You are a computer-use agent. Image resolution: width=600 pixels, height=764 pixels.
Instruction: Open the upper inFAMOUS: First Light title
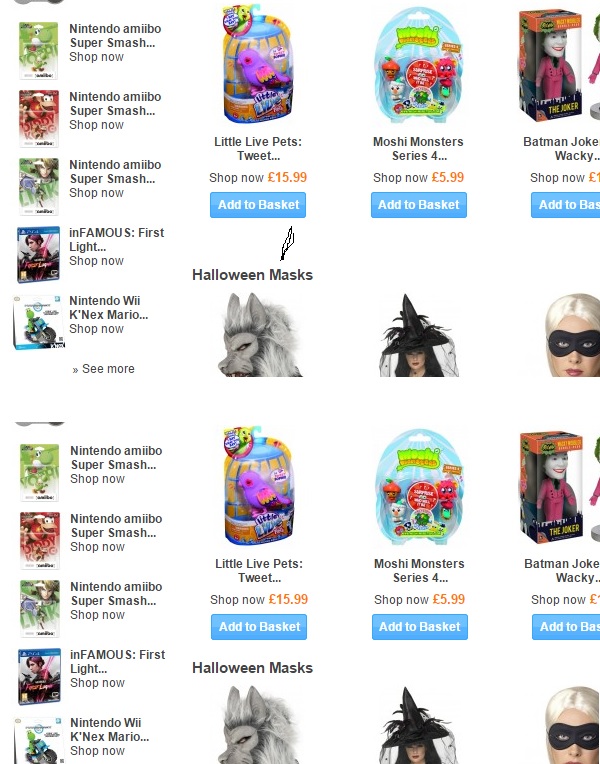coord(116,240)
